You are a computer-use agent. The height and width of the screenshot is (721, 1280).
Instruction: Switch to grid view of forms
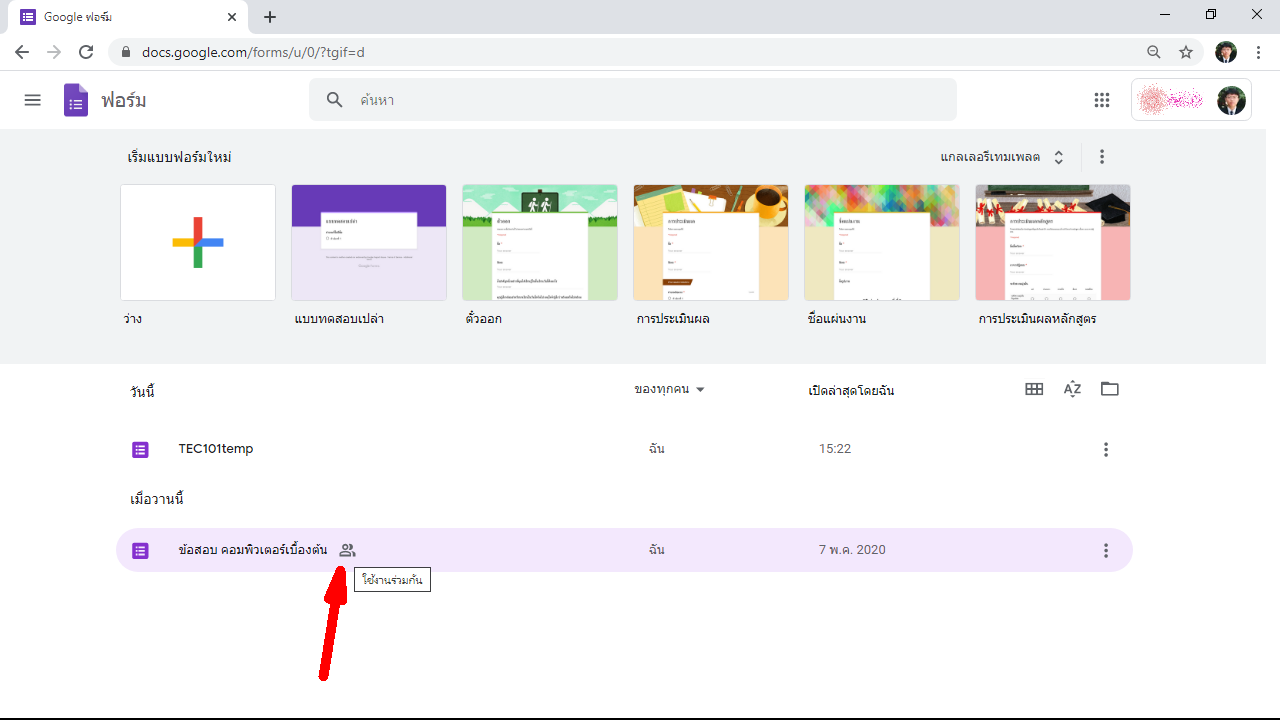pos(1034,389)
